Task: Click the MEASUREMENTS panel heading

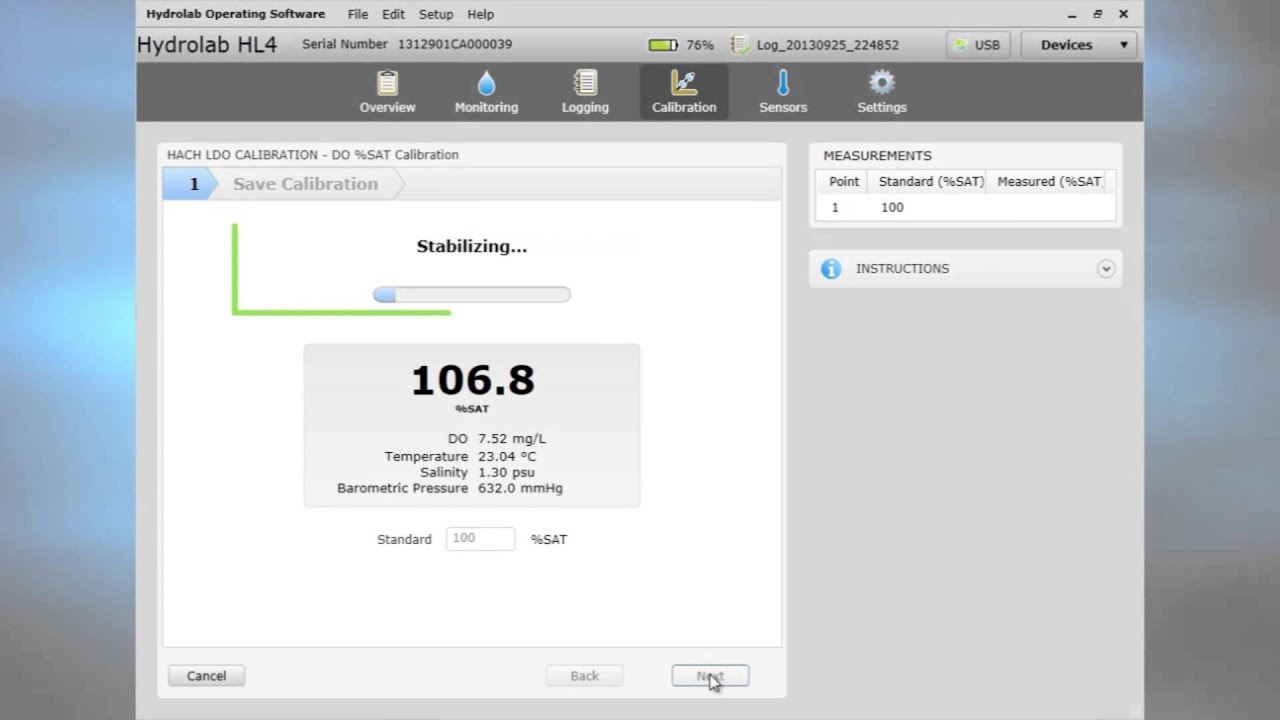Action: 877,156
